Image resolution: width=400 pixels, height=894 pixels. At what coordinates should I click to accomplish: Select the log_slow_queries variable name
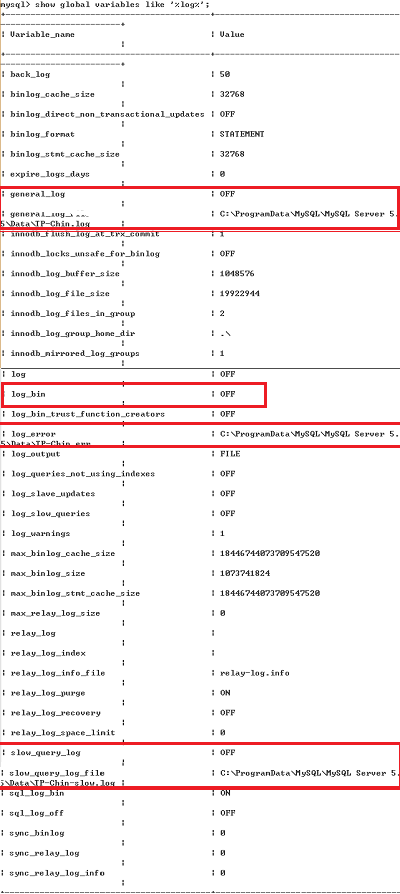tap(50, 514)
